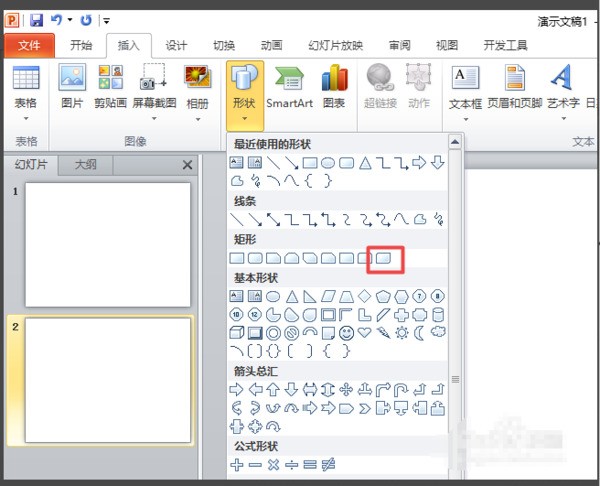
Task: Click the 文本框 text box button
Action: pos(465,93)
